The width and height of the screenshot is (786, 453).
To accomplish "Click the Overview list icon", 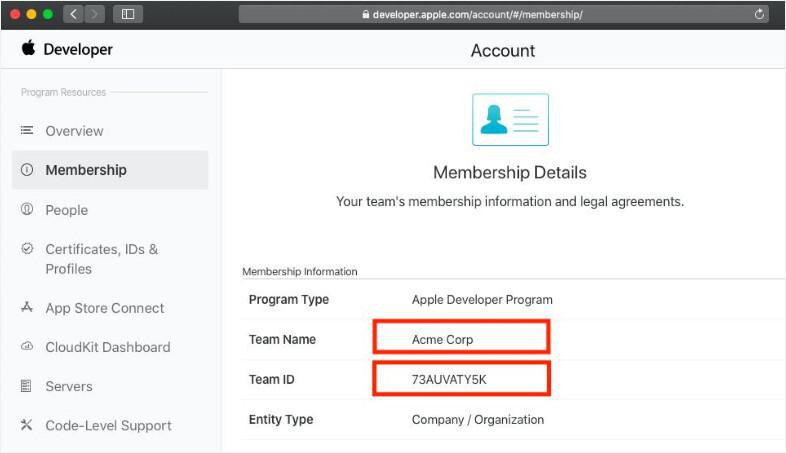I will [27, 131].
